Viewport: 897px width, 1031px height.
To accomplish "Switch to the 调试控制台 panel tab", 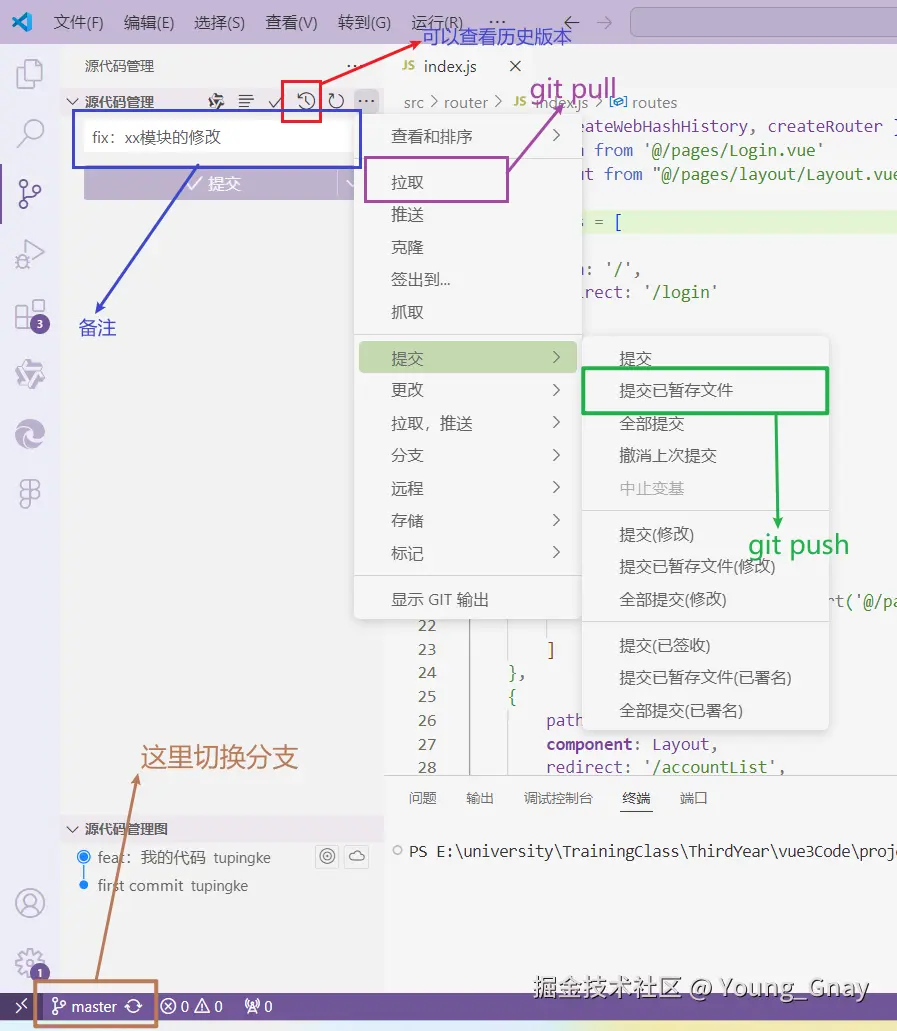I will click(558, 798).
